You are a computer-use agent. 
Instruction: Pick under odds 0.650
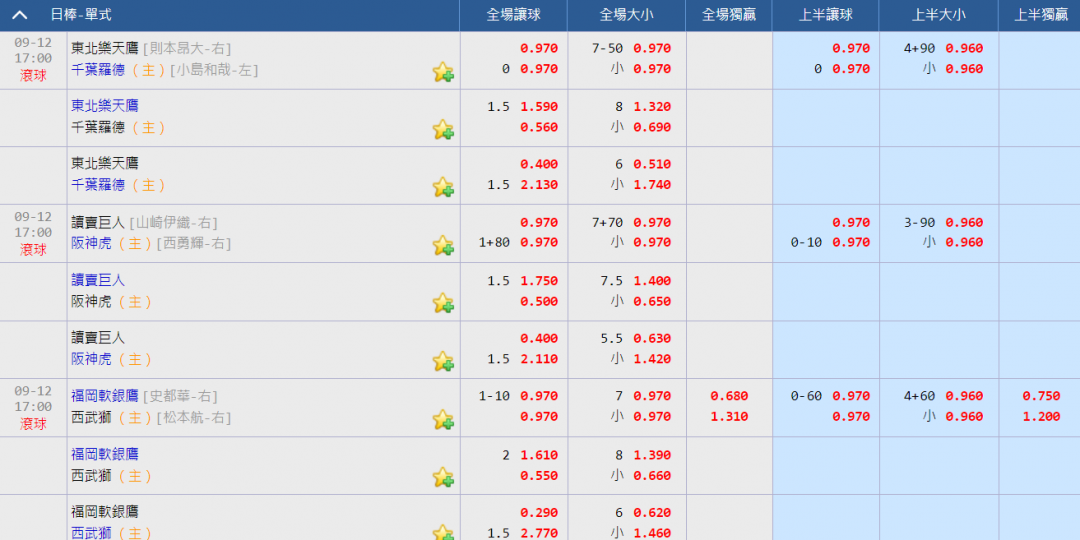point(652,302)
